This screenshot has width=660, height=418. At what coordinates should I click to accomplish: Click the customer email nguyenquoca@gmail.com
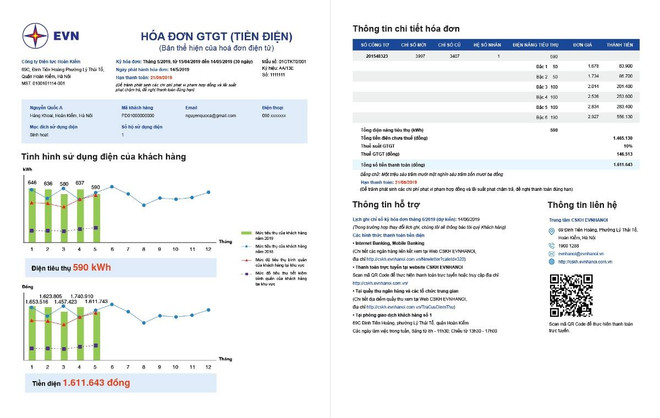[210, 116]
